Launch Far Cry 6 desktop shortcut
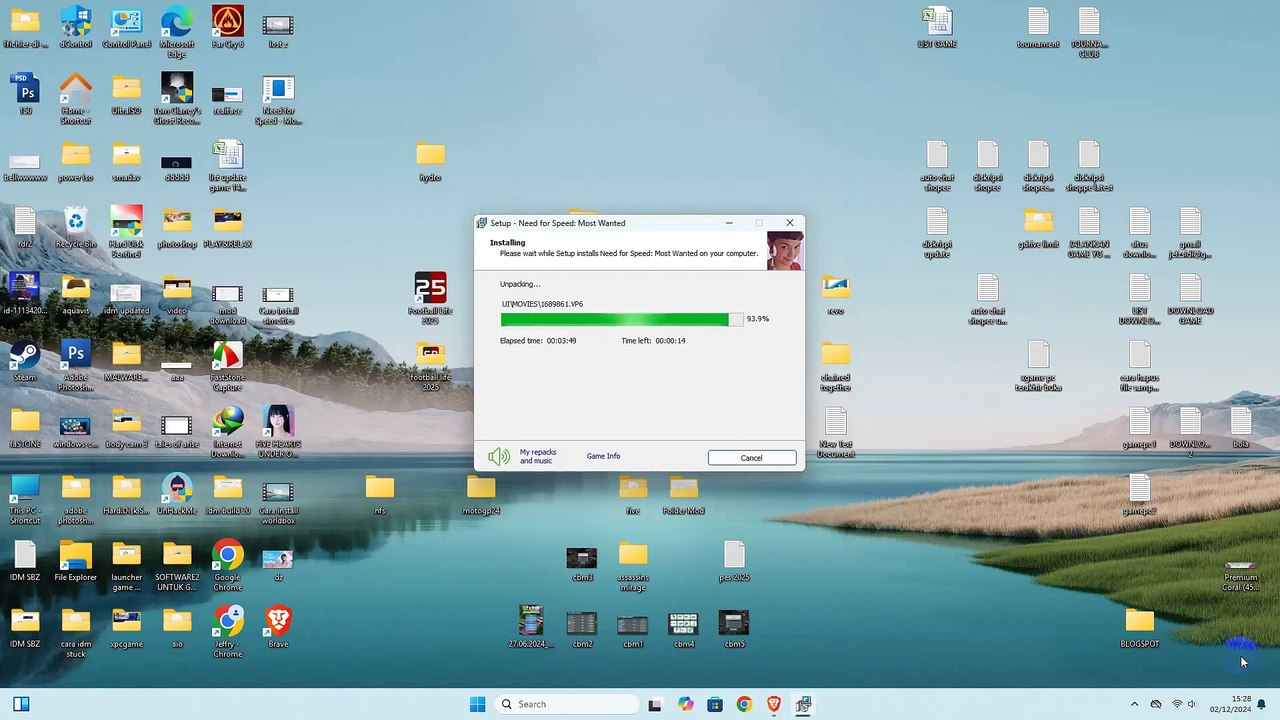Viewport: 1280px width, 720px height. tap(227, 28)
